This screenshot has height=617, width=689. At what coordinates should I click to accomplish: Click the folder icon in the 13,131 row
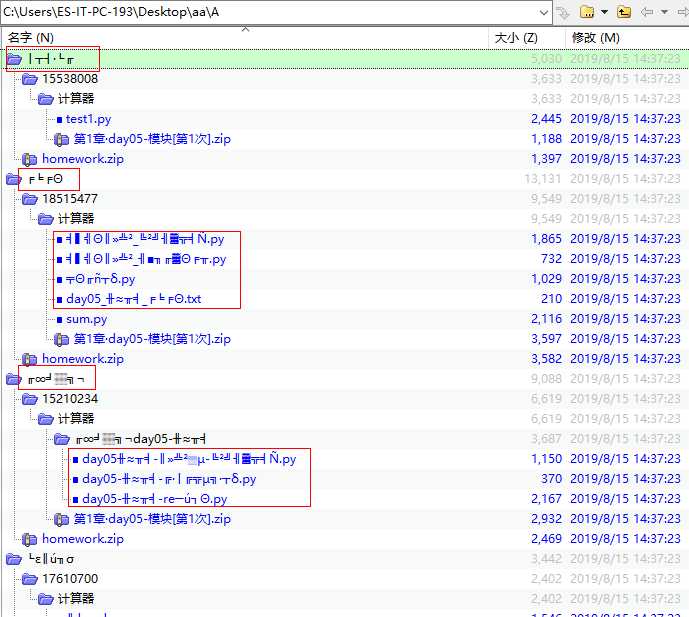[14, 179]
